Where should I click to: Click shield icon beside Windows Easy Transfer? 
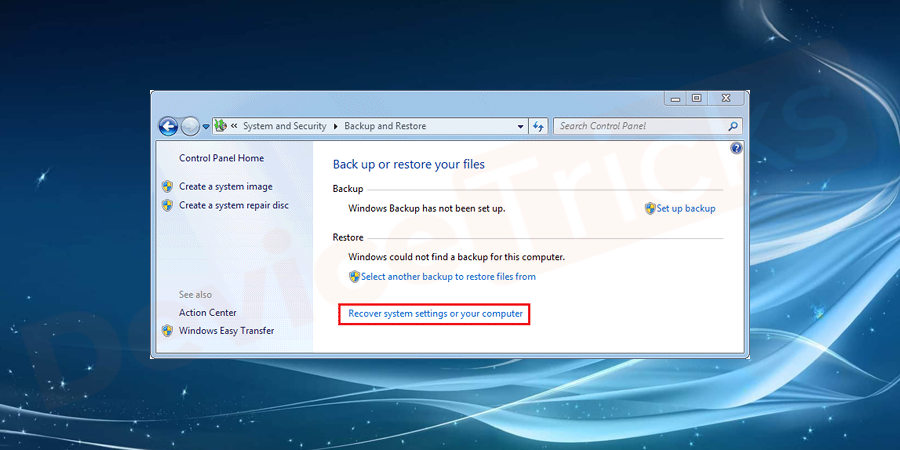coord(167,331)
